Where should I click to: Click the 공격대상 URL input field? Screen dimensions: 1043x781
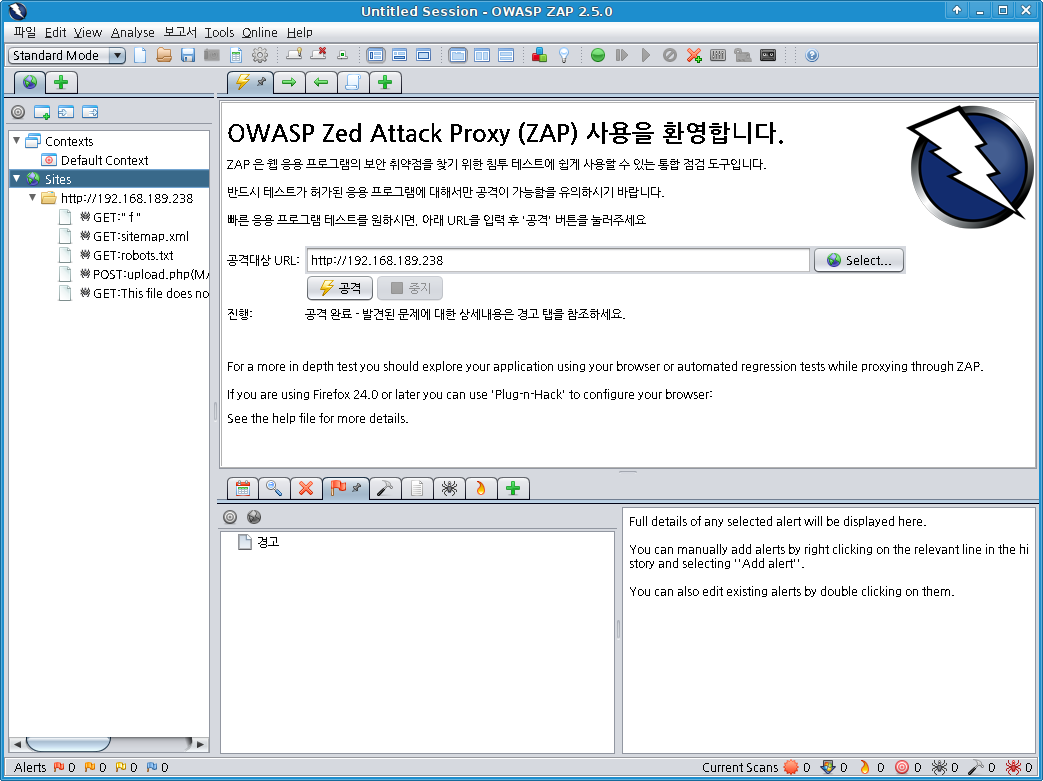[558, 260]
